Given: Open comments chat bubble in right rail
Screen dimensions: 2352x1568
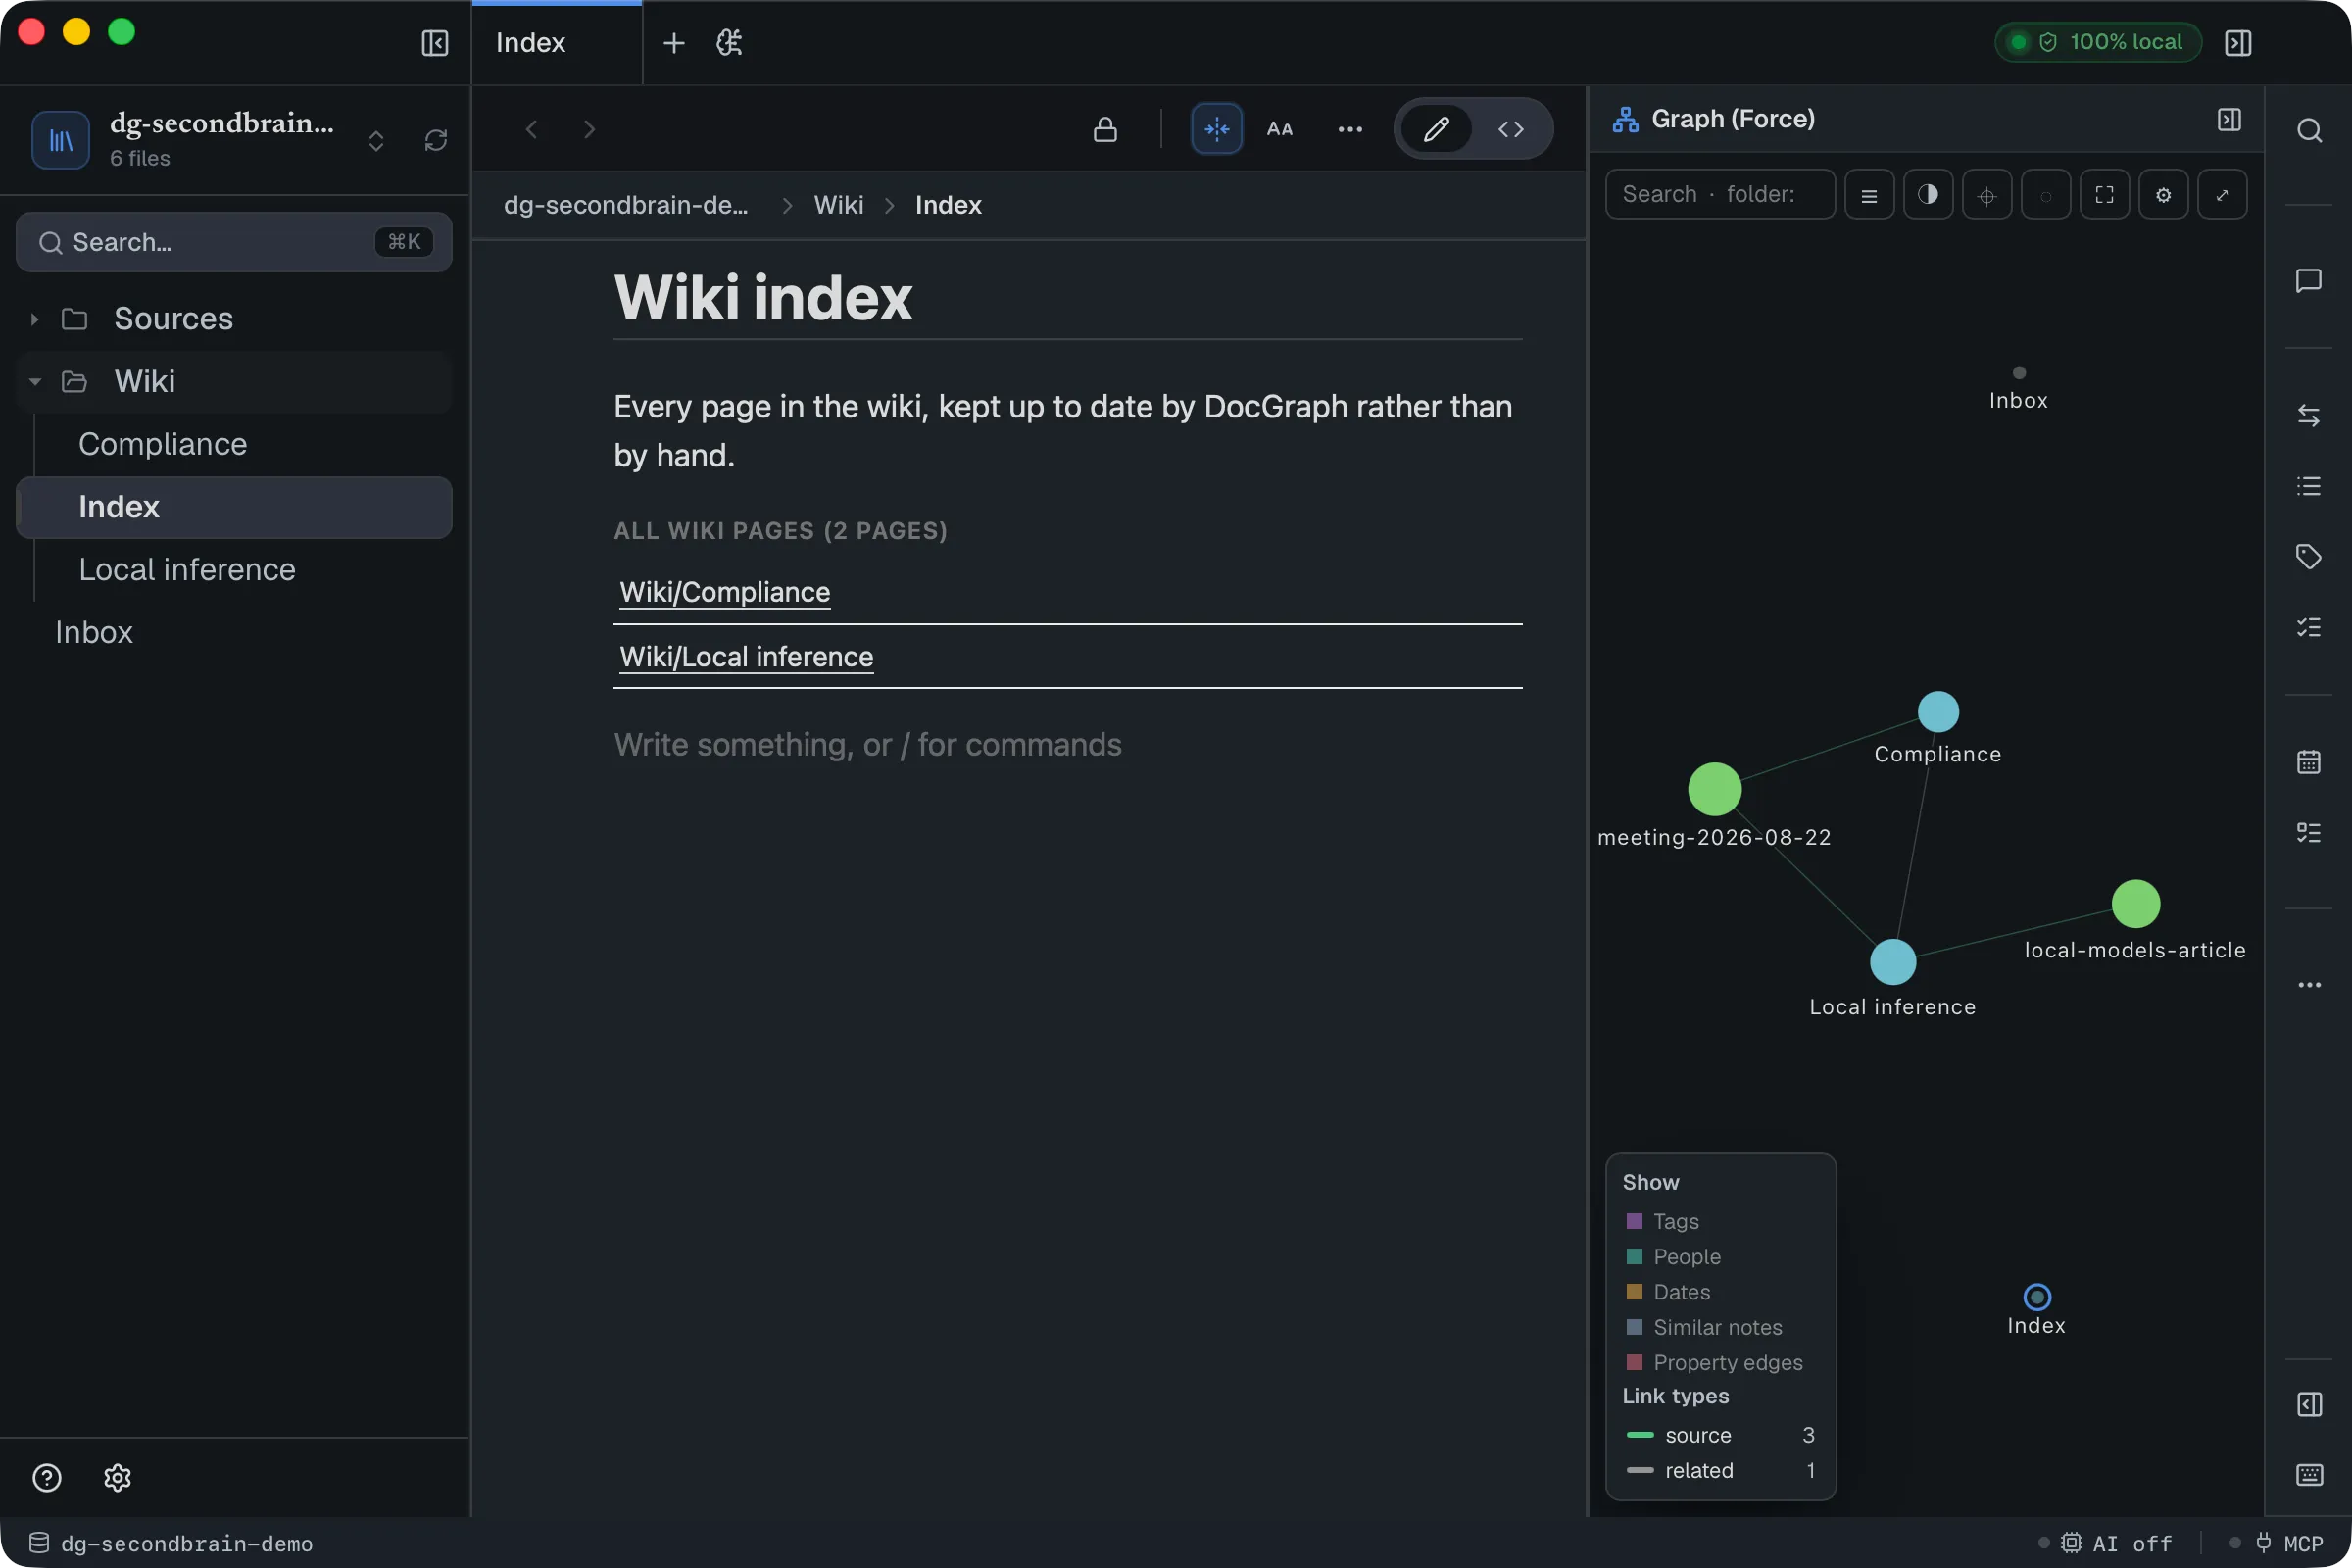Looking at the screenshot, I should pos(2309,281).
